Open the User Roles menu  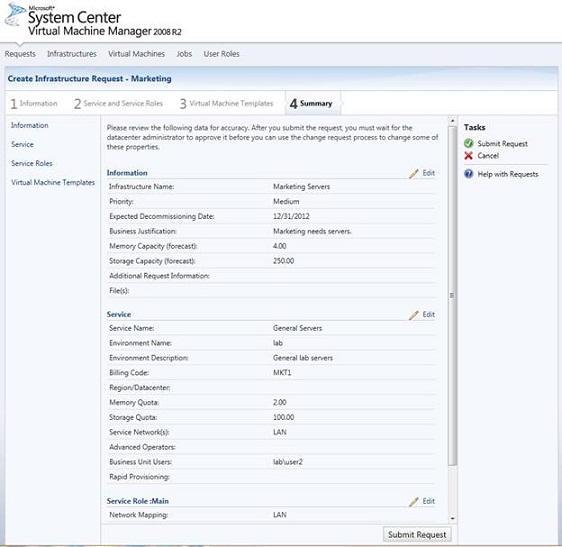point(222,54)
